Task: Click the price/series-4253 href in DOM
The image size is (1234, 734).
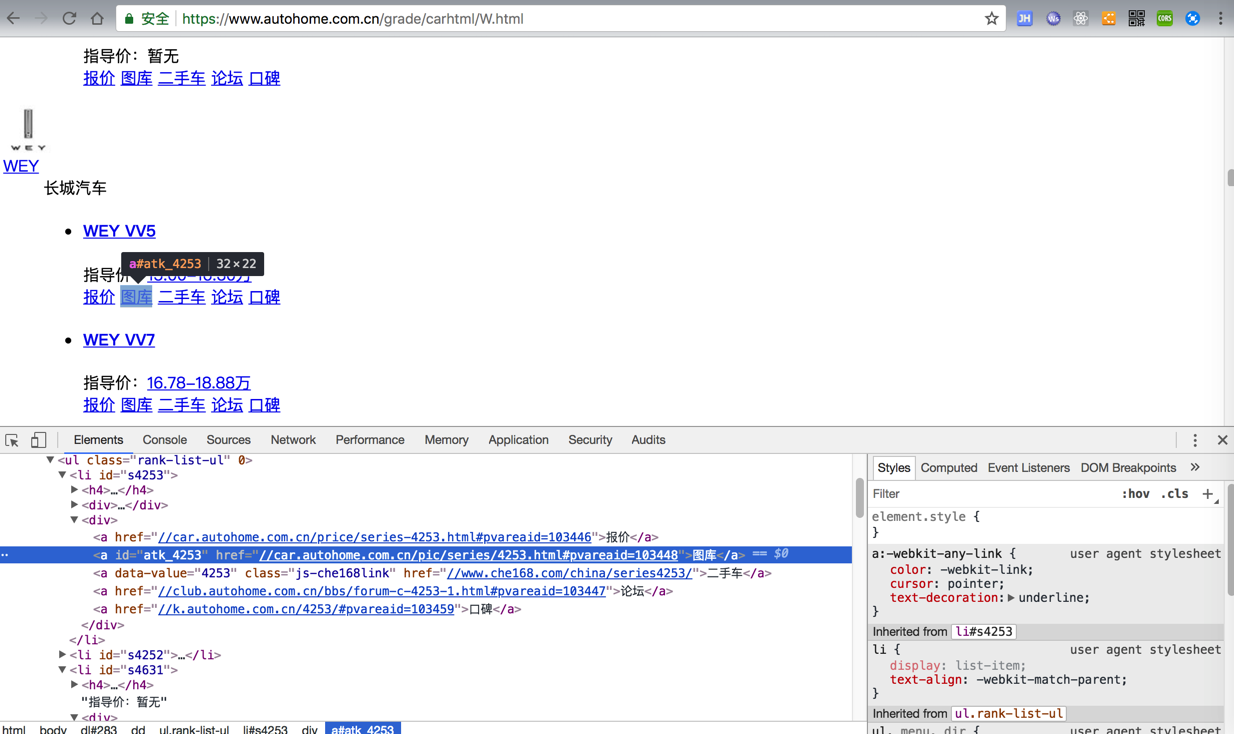Action: pos(375,537)
